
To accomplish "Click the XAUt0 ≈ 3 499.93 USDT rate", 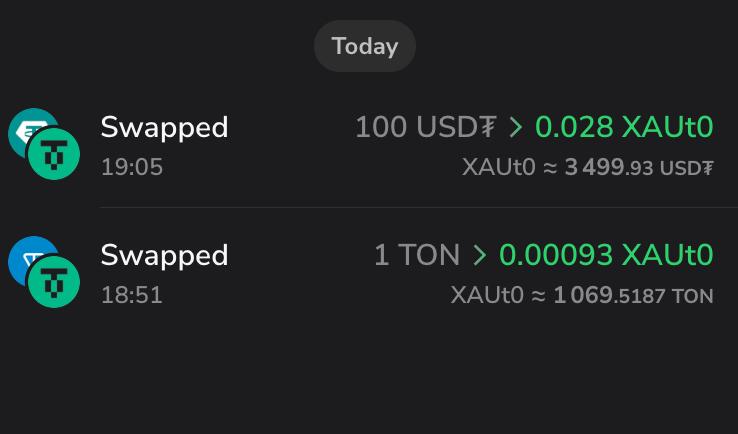I will [x=588, y=167].
